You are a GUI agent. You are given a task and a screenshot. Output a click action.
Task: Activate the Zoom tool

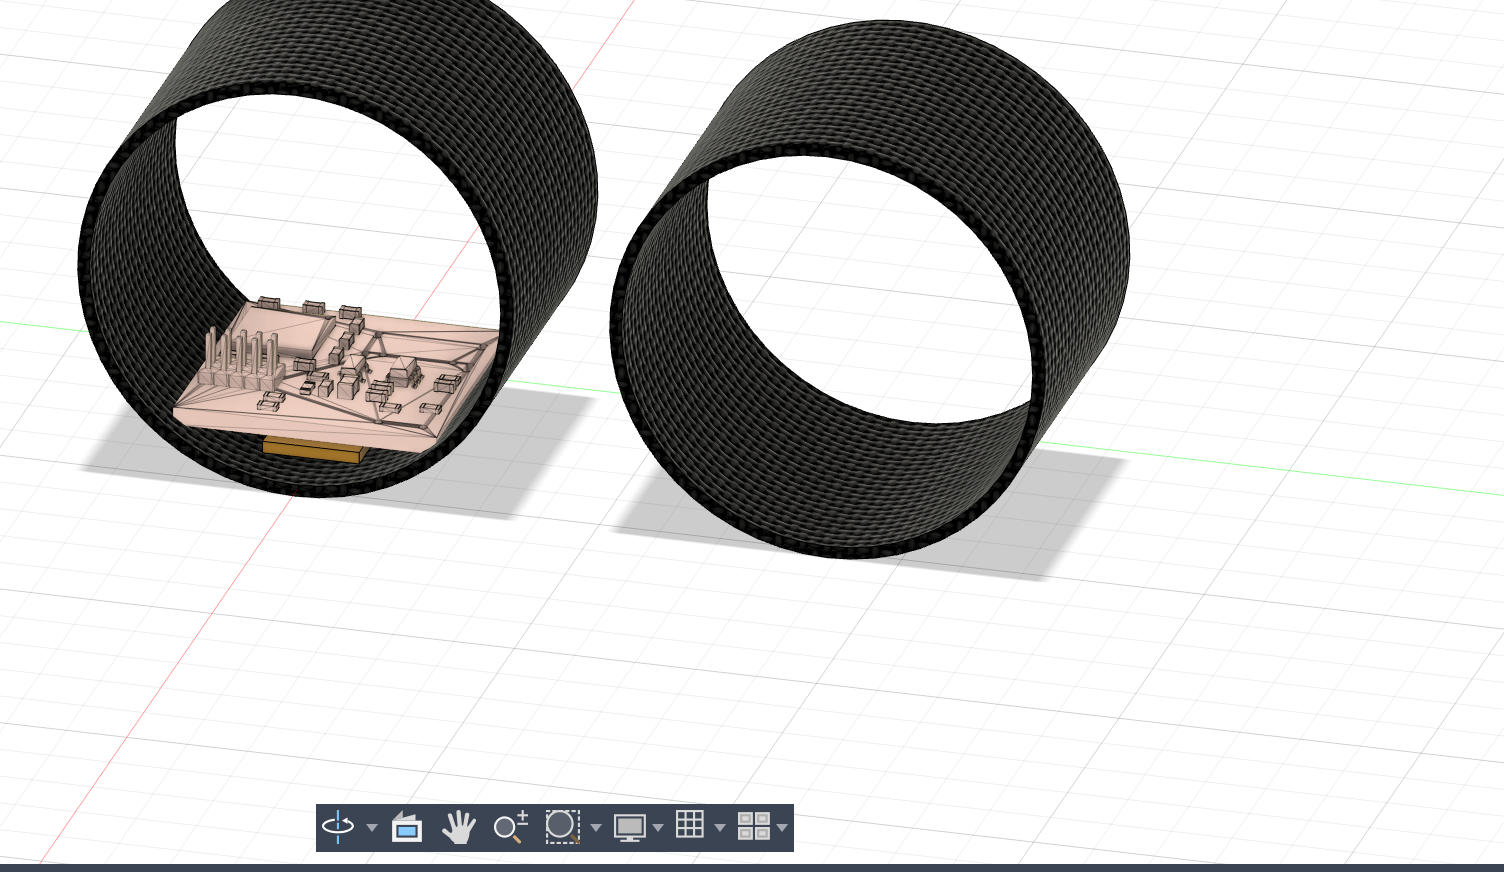[x=510, y=827]
